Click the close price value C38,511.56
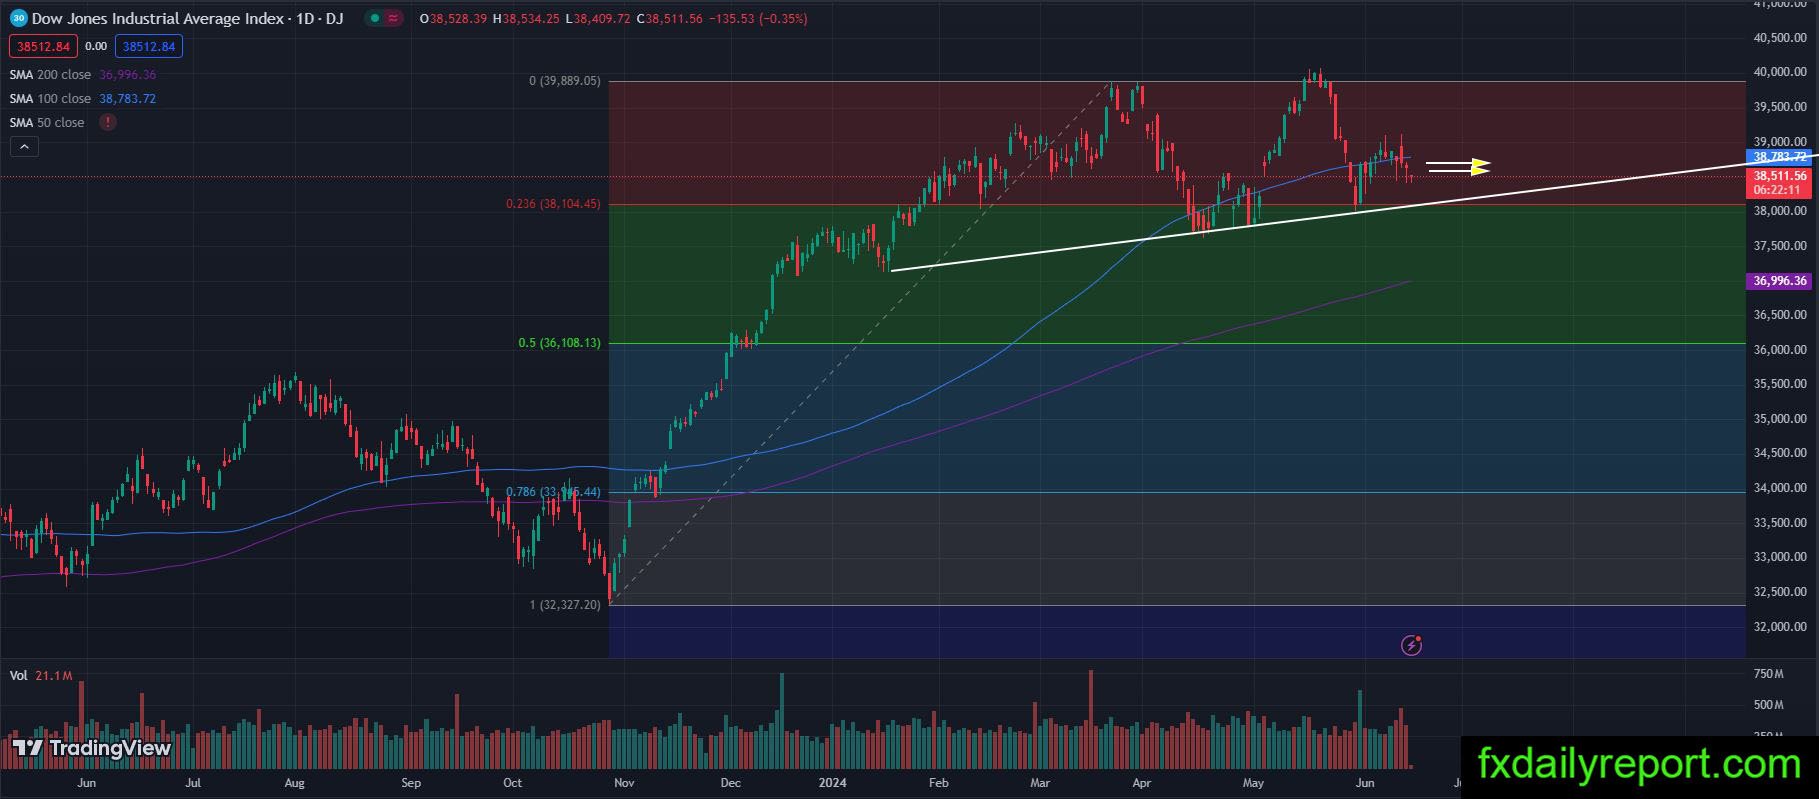 (x=669, y=19)
